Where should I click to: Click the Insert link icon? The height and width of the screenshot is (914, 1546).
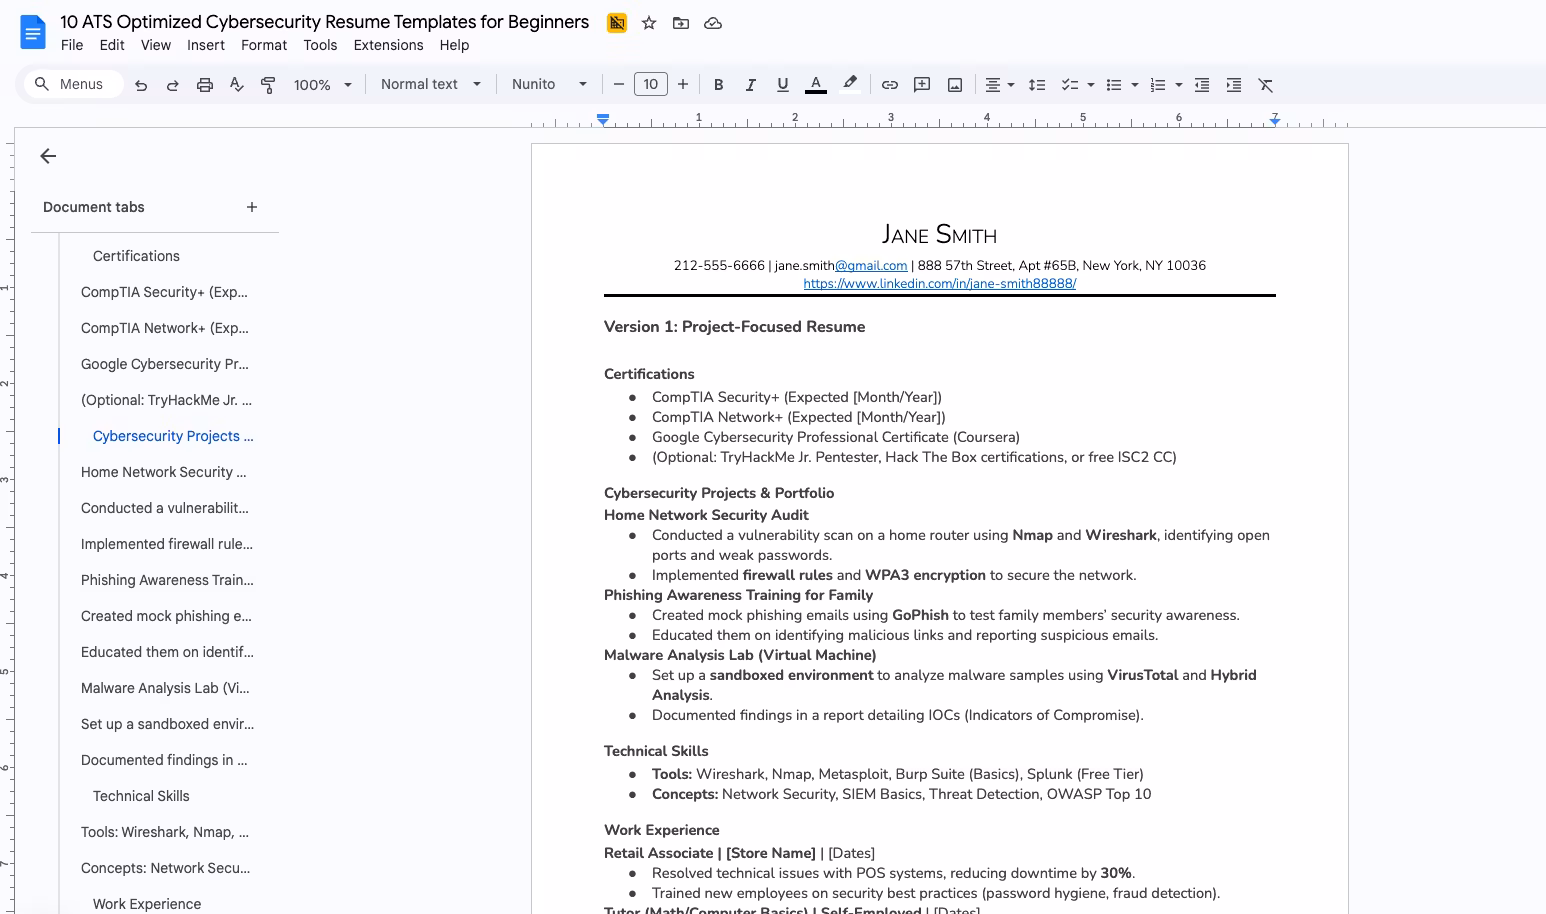890,85
